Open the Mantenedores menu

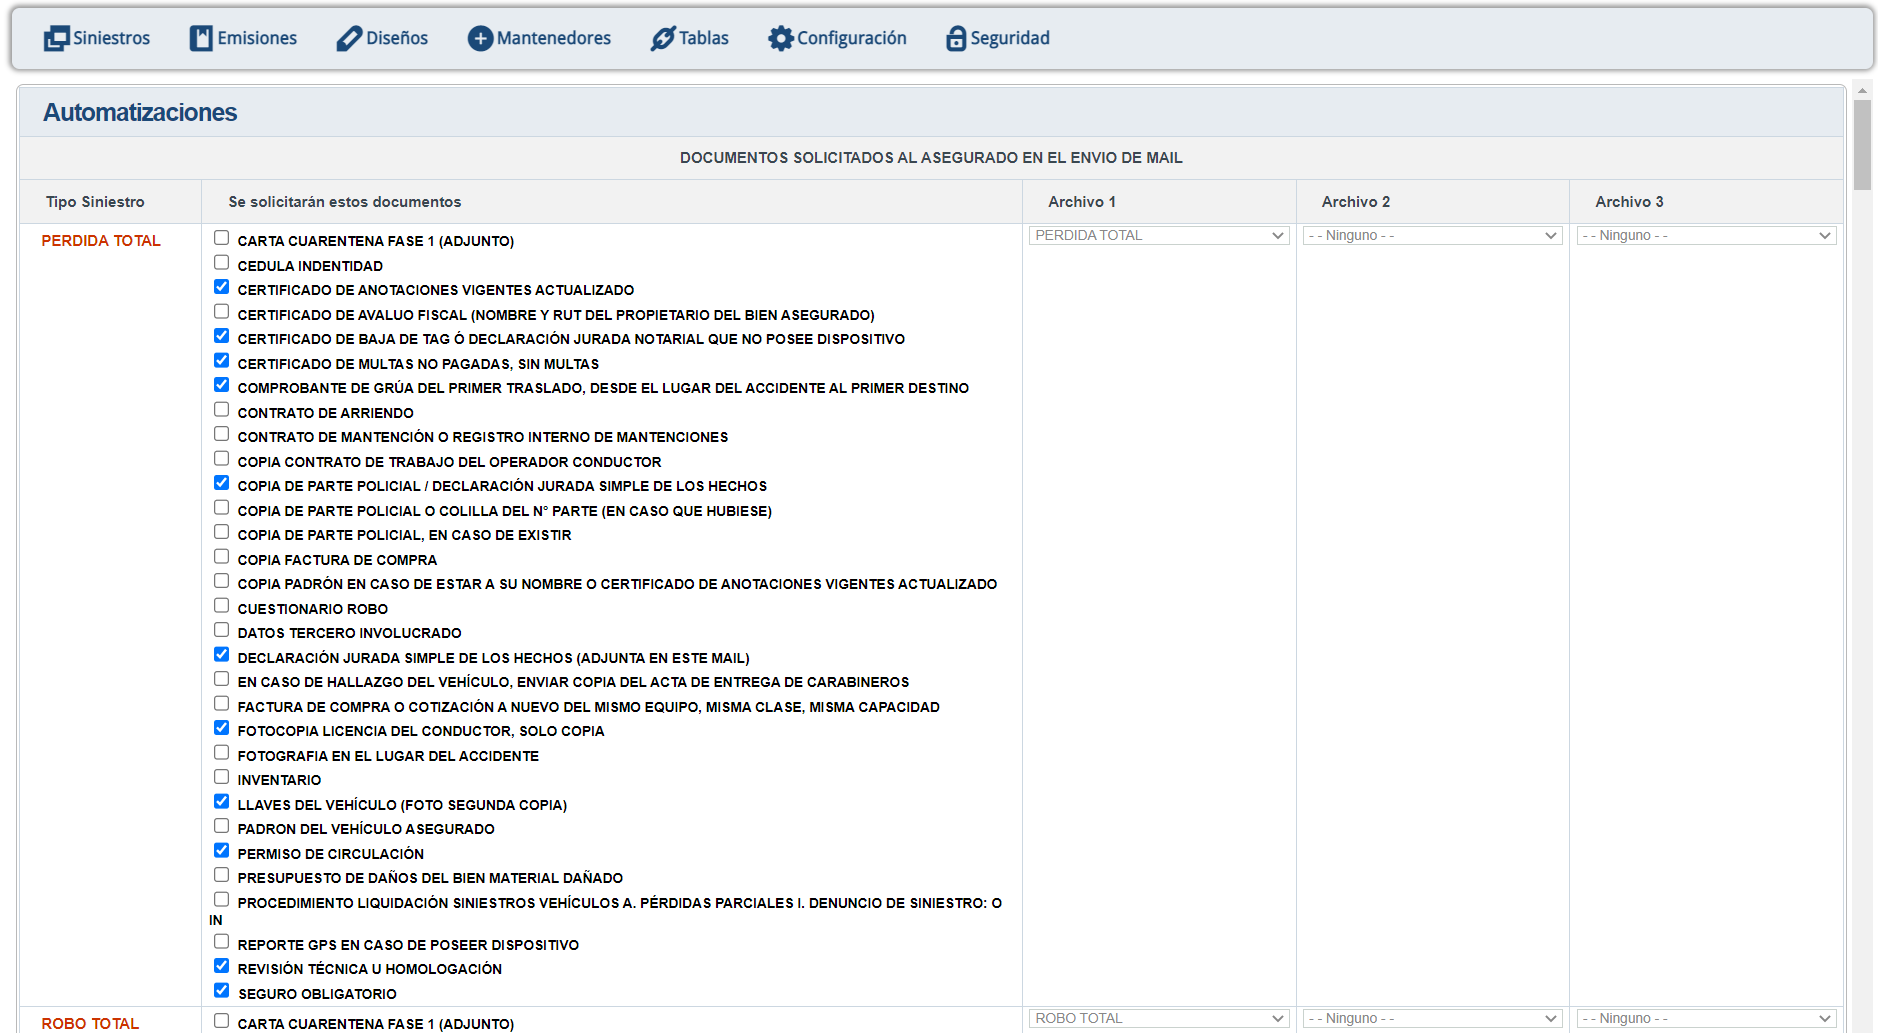553,38
